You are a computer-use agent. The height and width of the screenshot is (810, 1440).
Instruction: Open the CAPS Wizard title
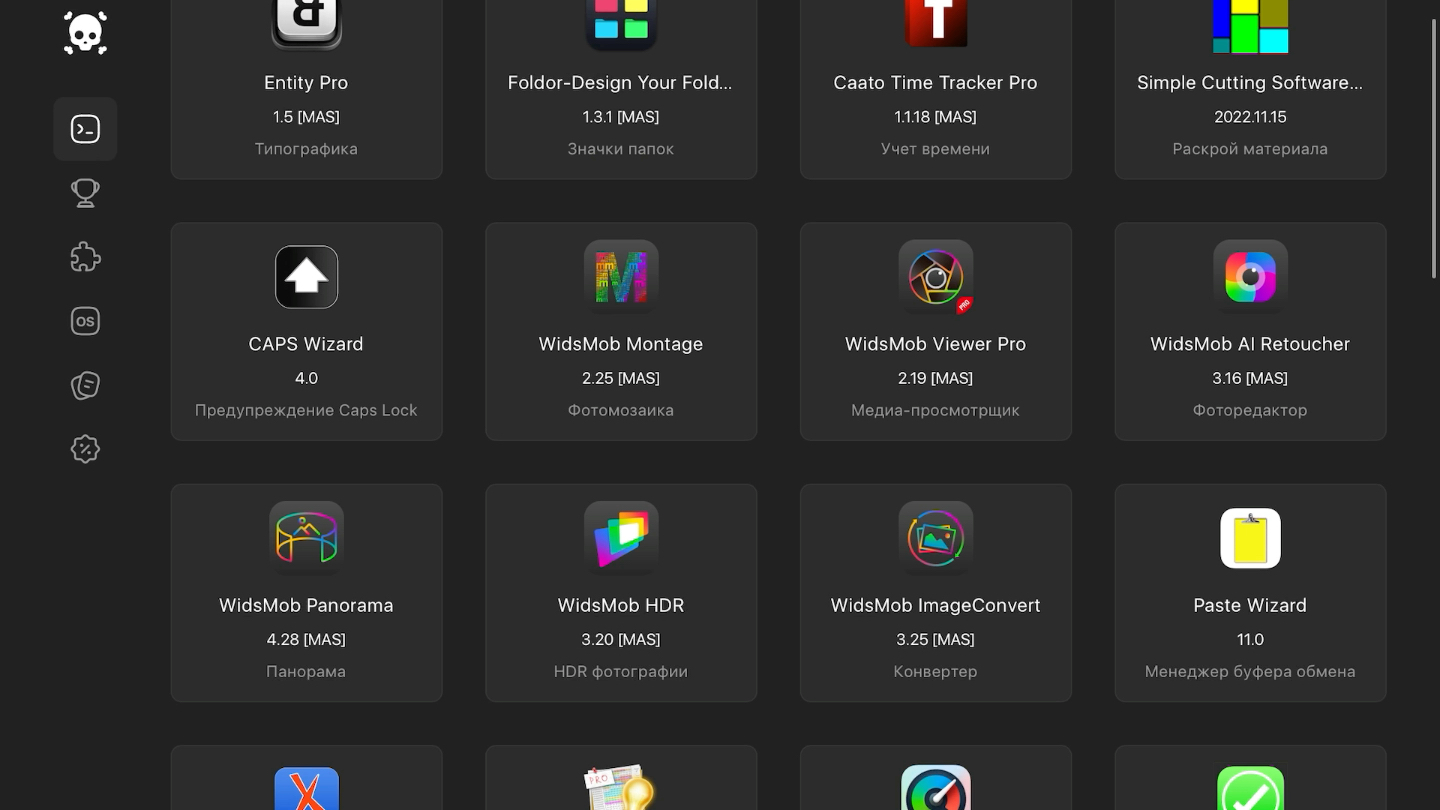306,344
